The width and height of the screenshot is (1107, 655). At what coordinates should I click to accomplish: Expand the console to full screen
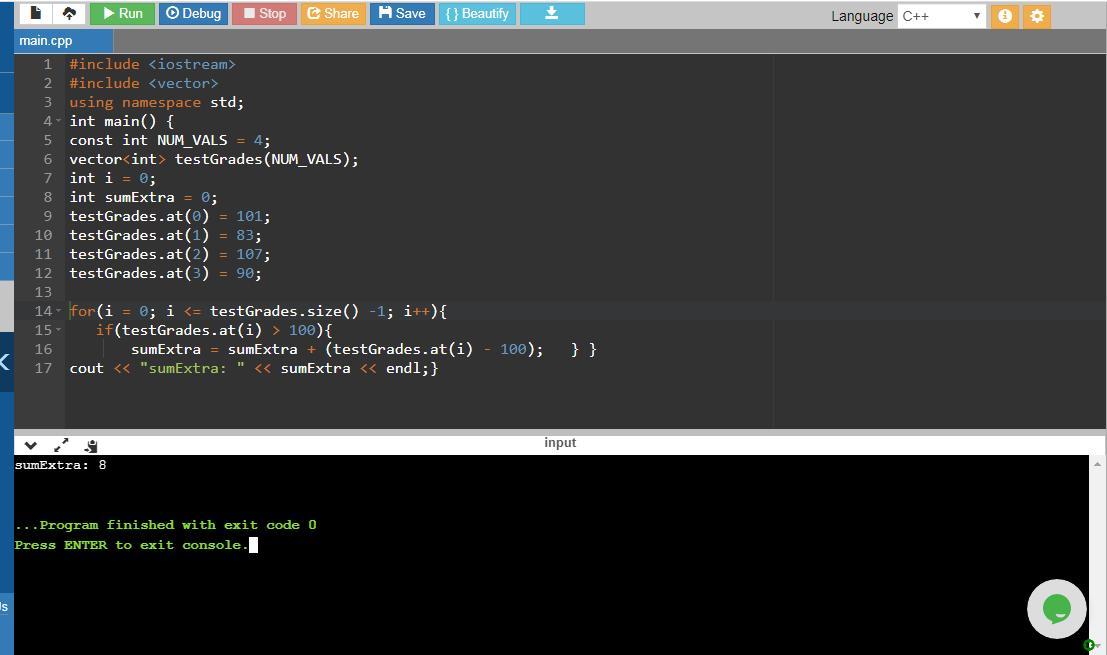pos(61,445)
